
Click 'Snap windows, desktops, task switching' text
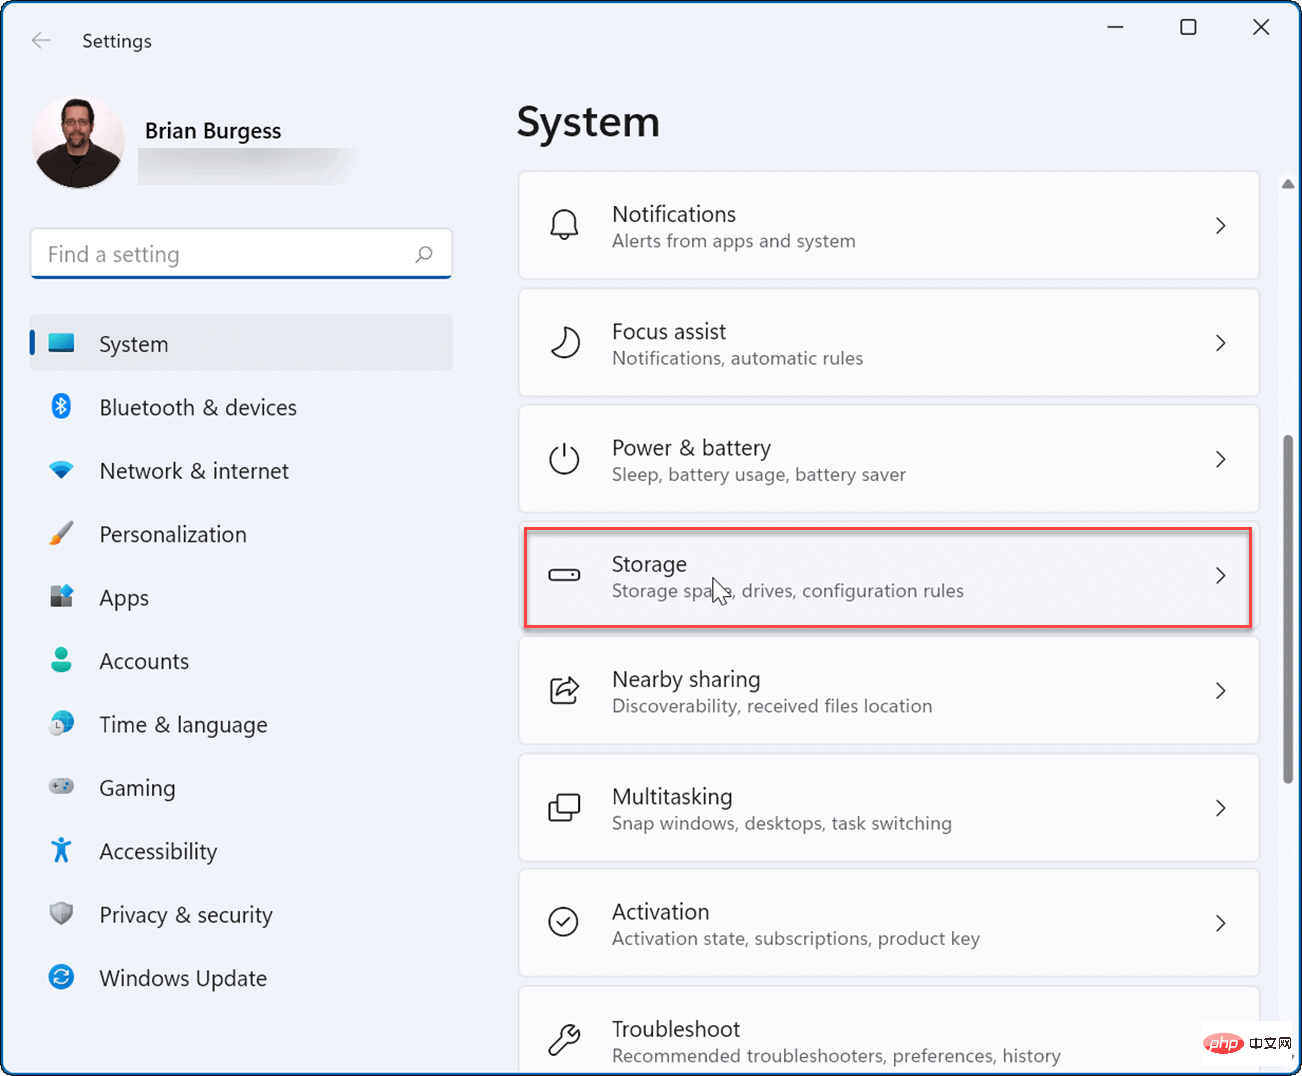782,823
